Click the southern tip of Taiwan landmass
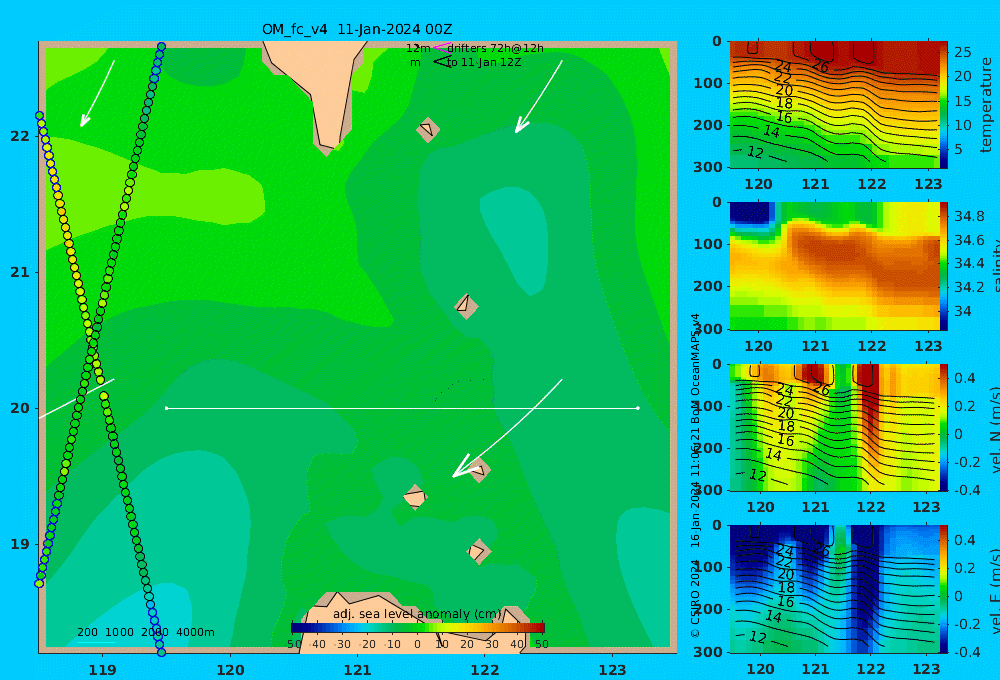The width and height of the screenshot is (1000, 680). (327, 150)
